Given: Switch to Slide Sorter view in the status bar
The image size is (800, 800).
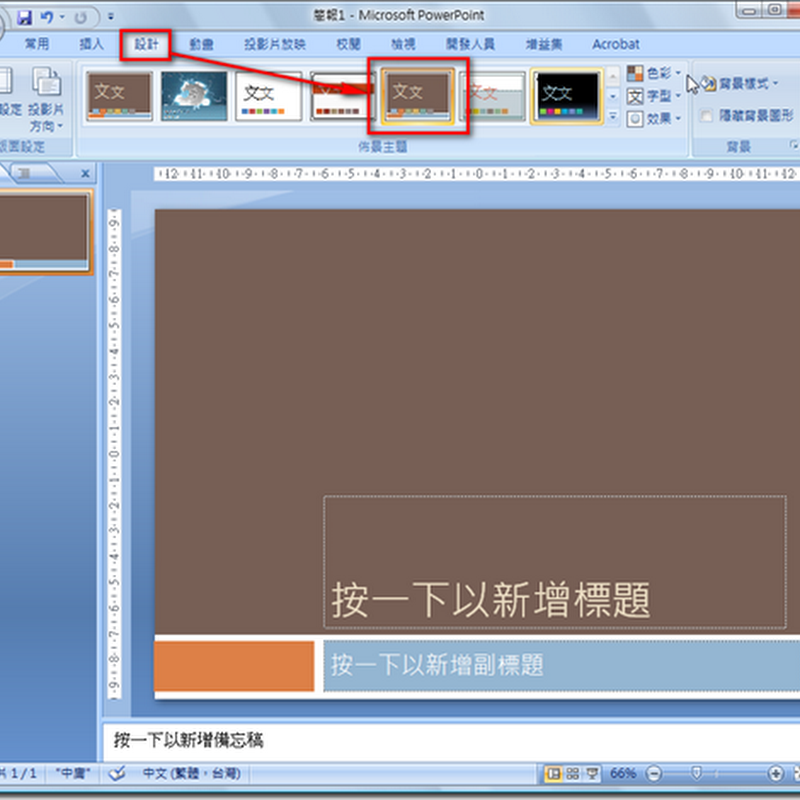Looking at the screenshot, I should (571, 773).
